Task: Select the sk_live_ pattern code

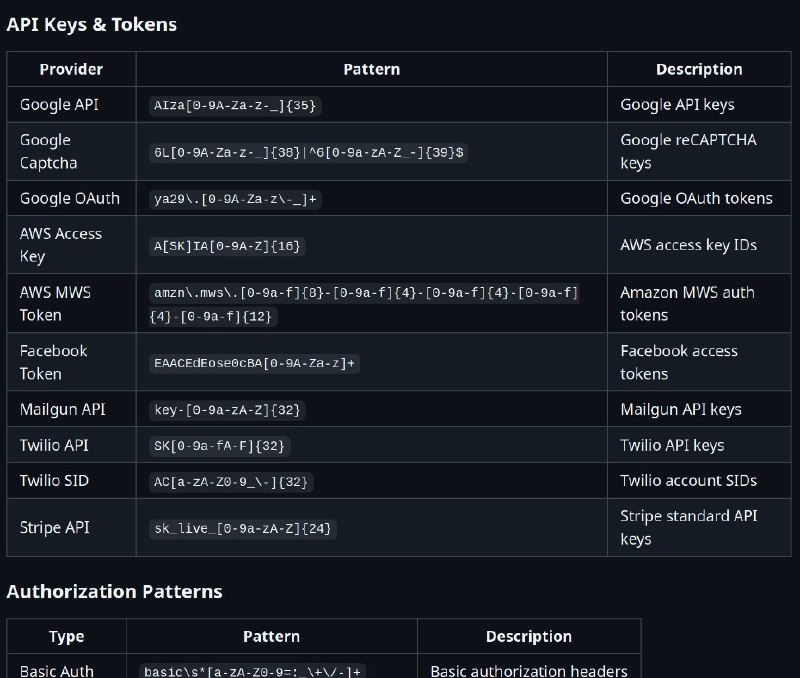Action: click(243, 529)
